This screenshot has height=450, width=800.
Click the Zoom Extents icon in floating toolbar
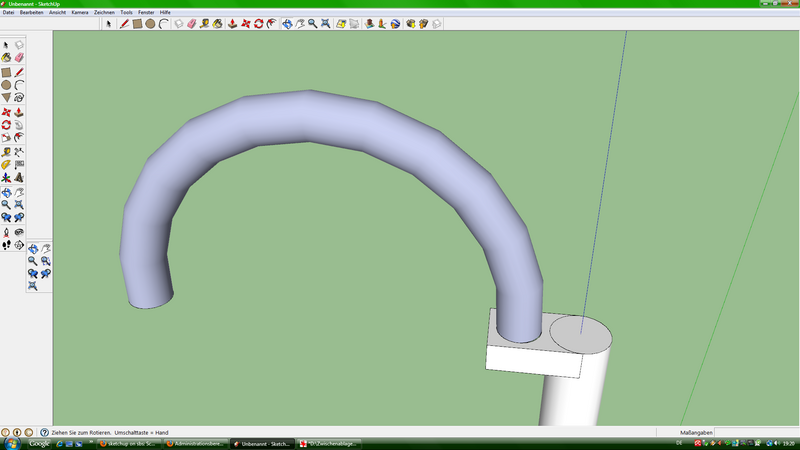pyautogui.click(x=33, y=286)
